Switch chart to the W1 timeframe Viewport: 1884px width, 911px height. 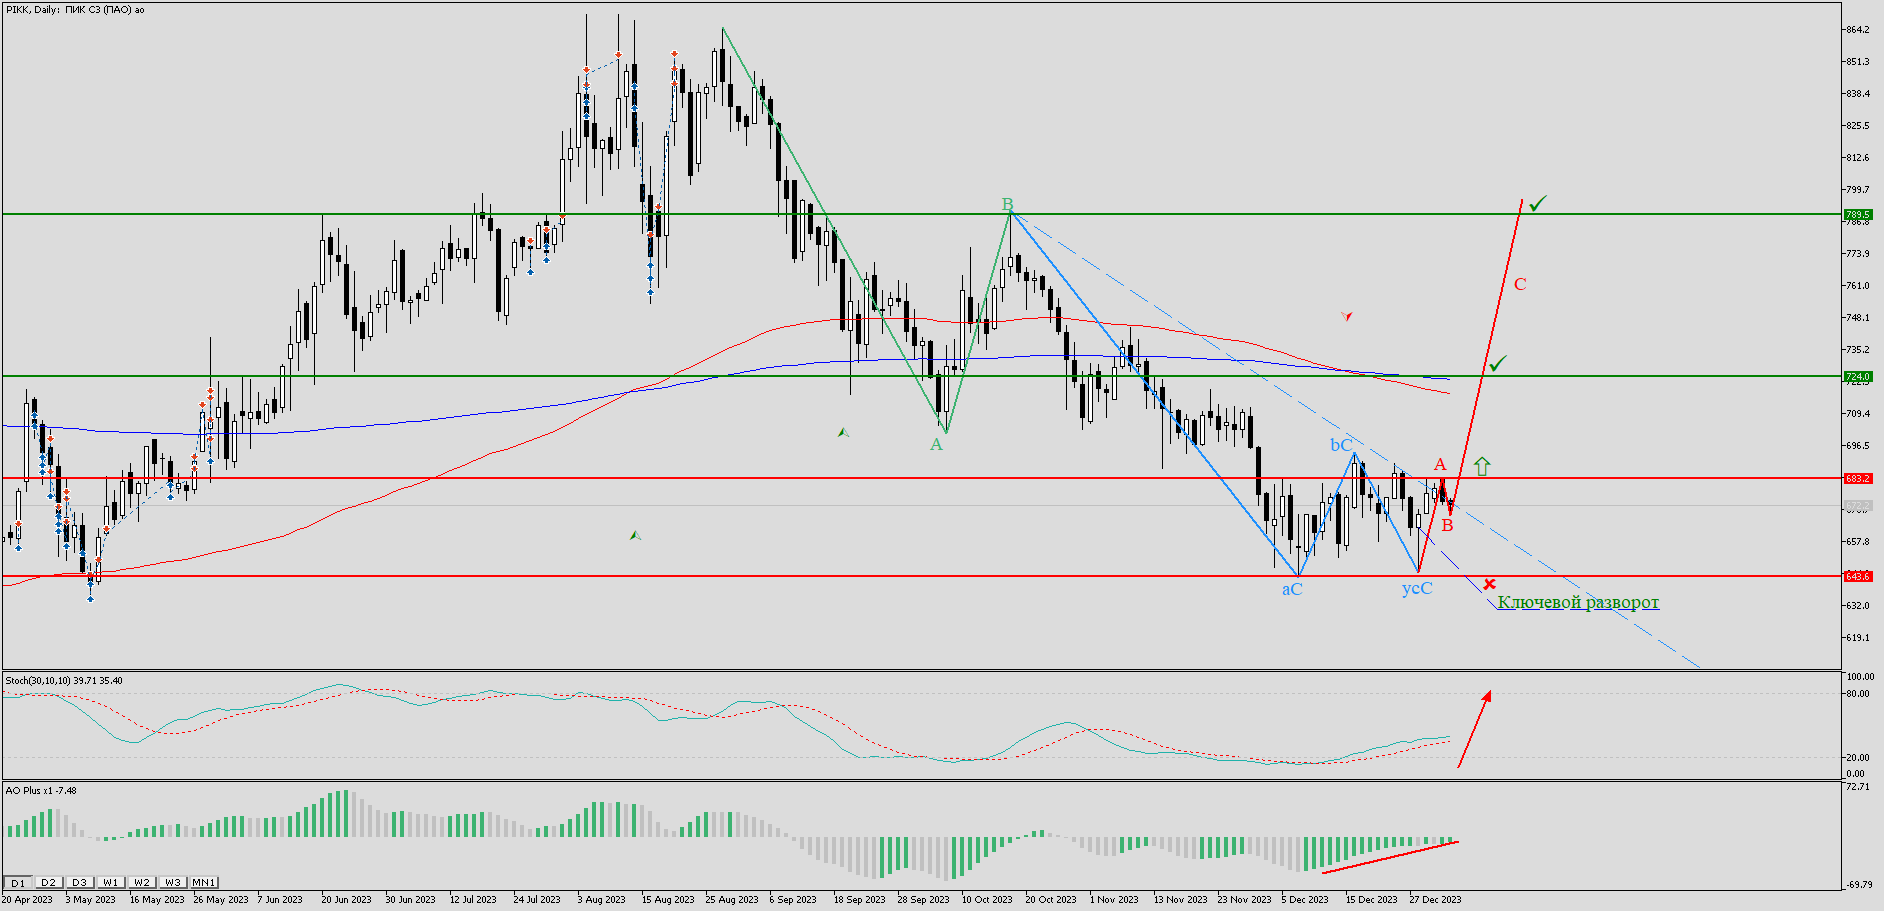[x=110, y=882]
